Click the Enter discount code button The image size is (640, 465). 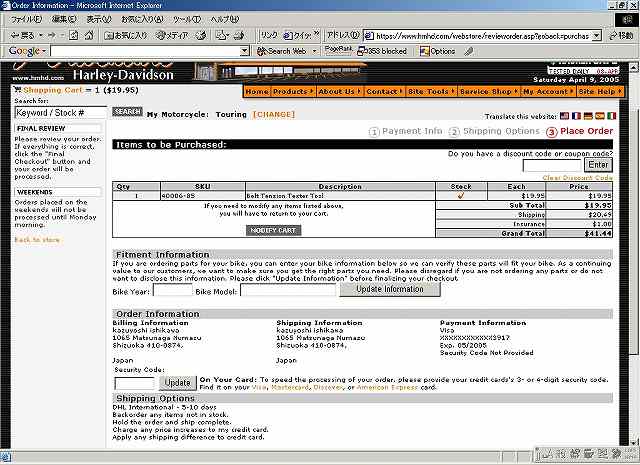click(598, 165)
